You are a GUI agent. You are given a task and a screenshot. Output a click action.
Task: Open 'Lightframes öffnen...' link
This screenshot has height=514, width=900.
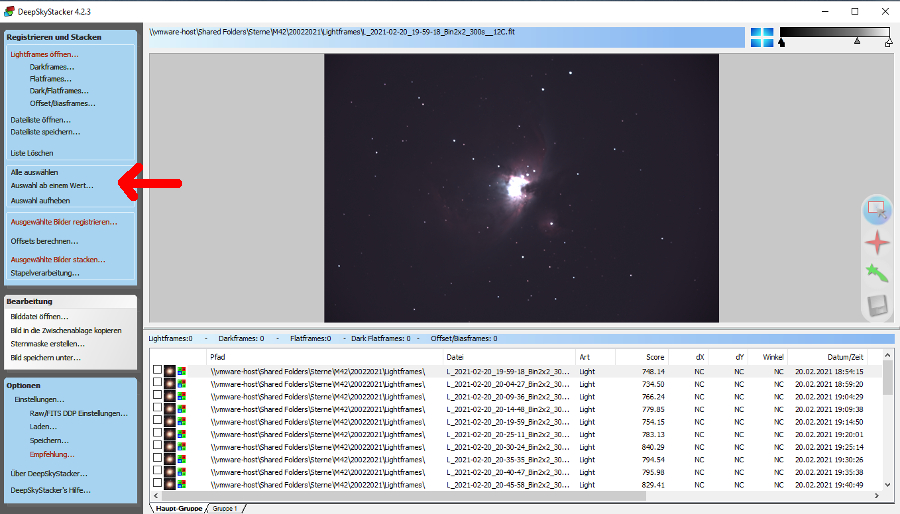tap(44, 54)
